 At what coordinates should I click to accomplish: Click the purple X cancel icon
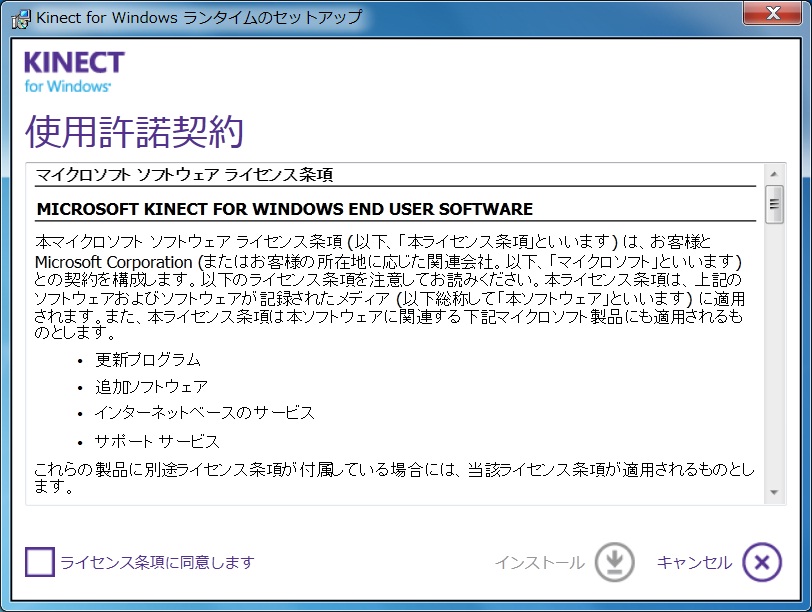[762, 562]
